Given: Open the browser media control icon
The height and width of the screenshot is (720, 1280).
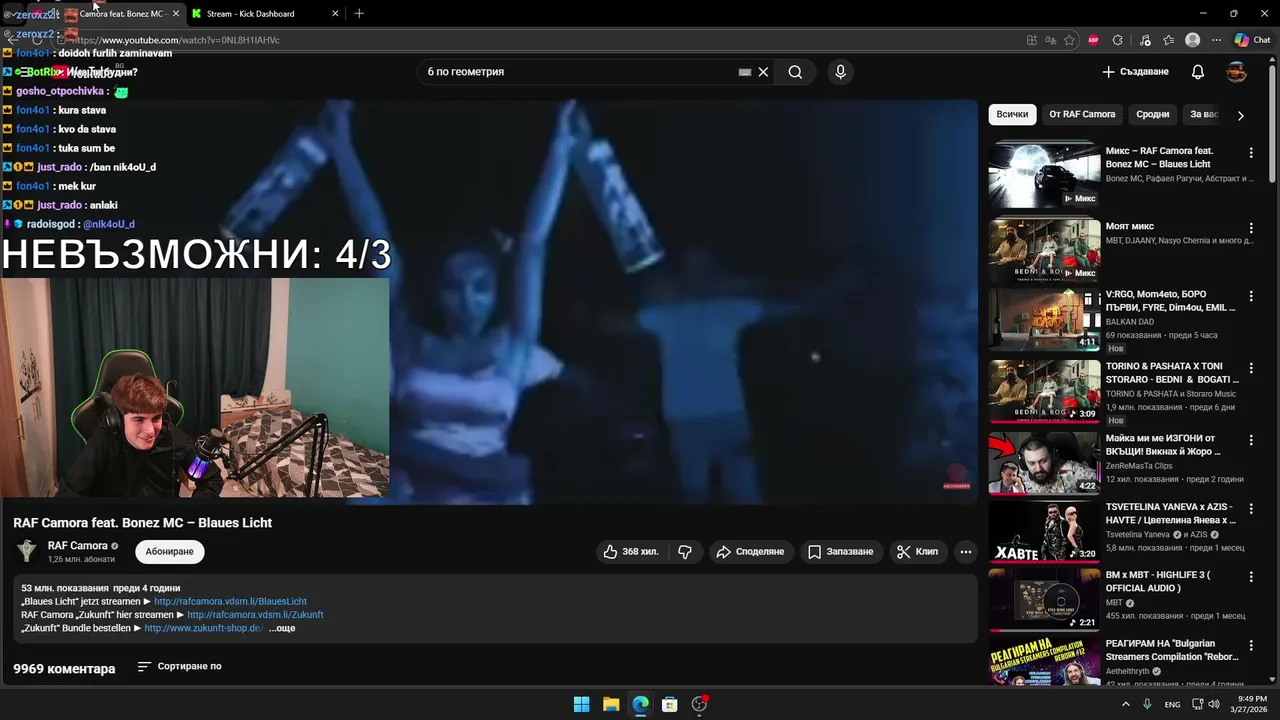Looking at the screenshot, I should coord(1145,40).
